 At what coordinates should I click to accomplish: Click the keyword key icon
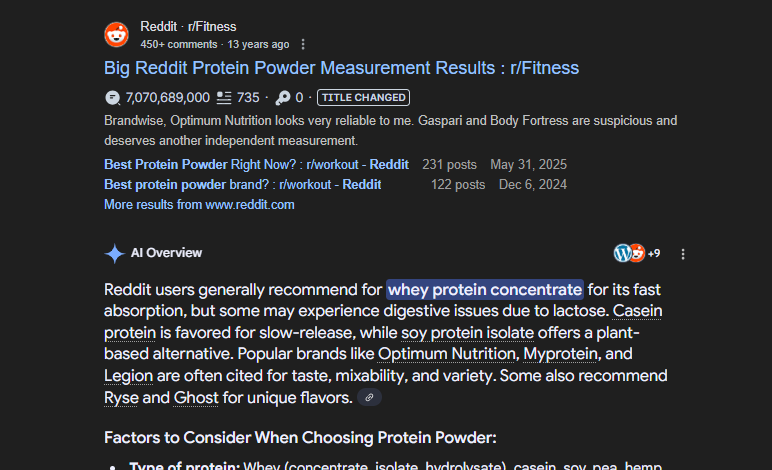283,98
